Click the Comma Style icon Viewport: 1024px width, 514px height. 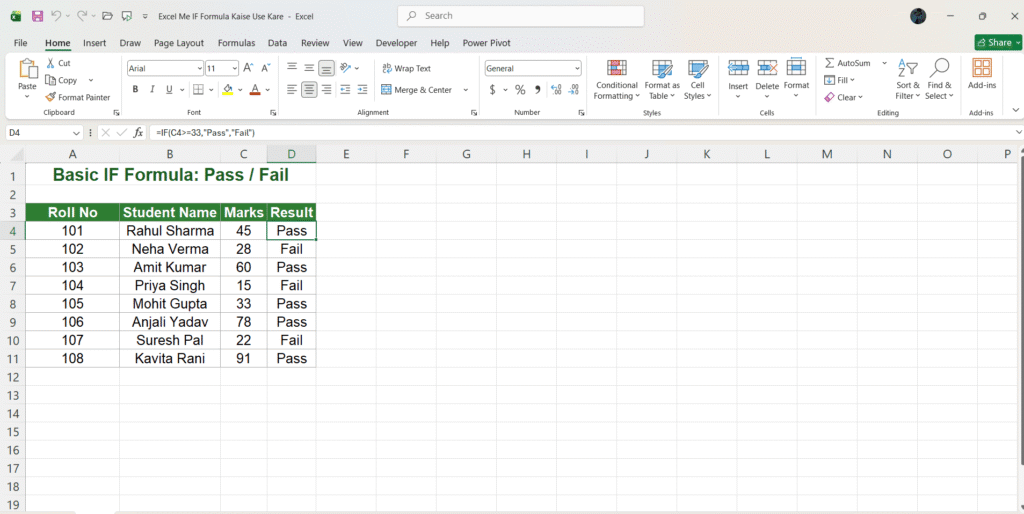(537, 89)
